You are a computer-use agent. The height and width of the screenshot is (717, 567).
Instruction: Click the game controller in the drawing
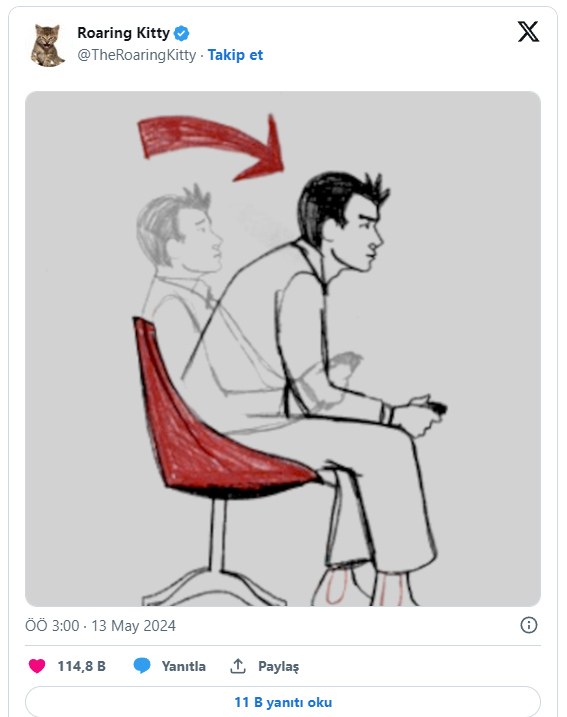coord(435,407)
